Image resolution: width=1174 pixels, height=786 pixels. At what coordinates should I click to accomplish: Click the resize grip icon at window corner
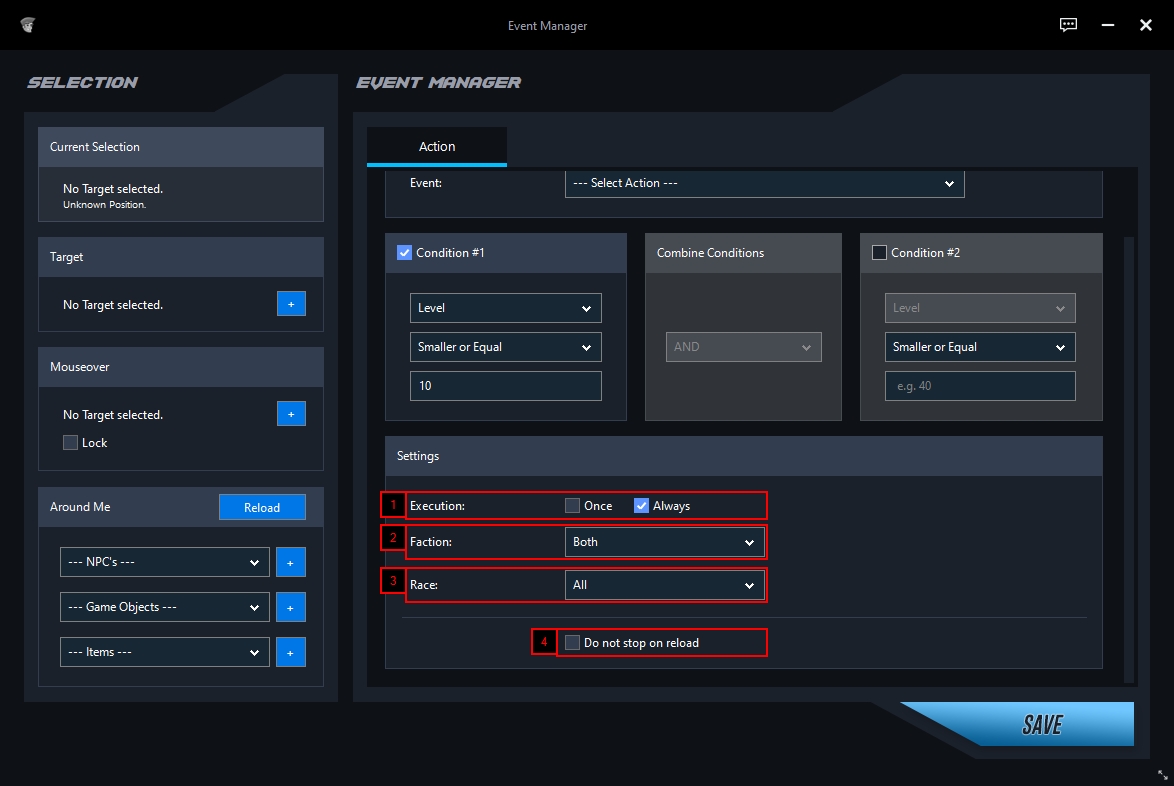(x=1162, y=775)
